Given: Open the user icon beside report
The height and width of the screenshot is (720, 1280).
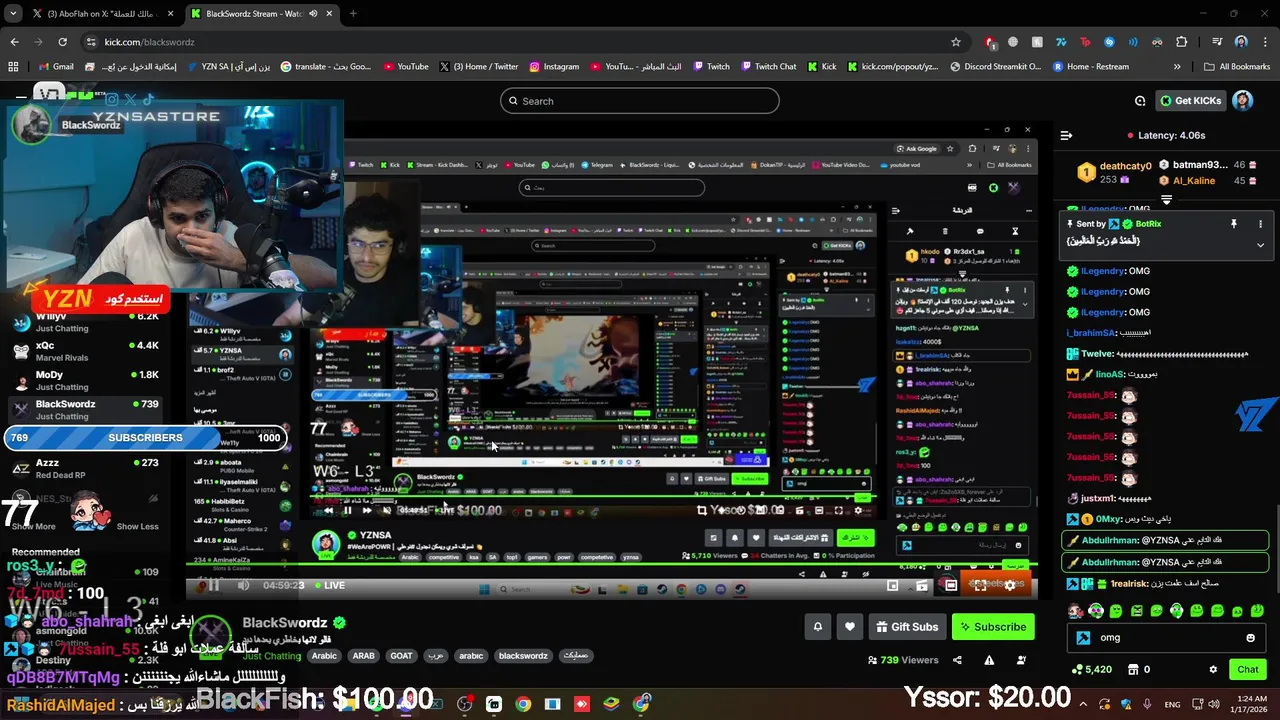Looking at the screenshot, I should pos(1021,660).
